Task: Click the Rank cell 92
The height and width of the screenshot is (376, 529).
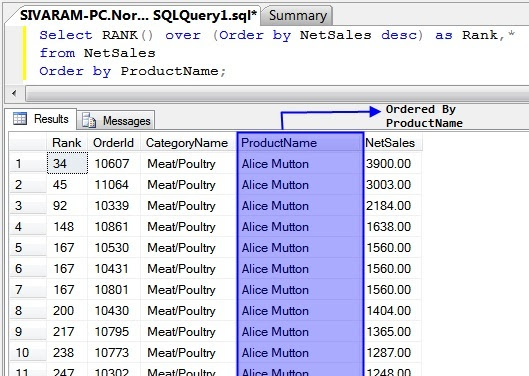Action: [67, 206]
